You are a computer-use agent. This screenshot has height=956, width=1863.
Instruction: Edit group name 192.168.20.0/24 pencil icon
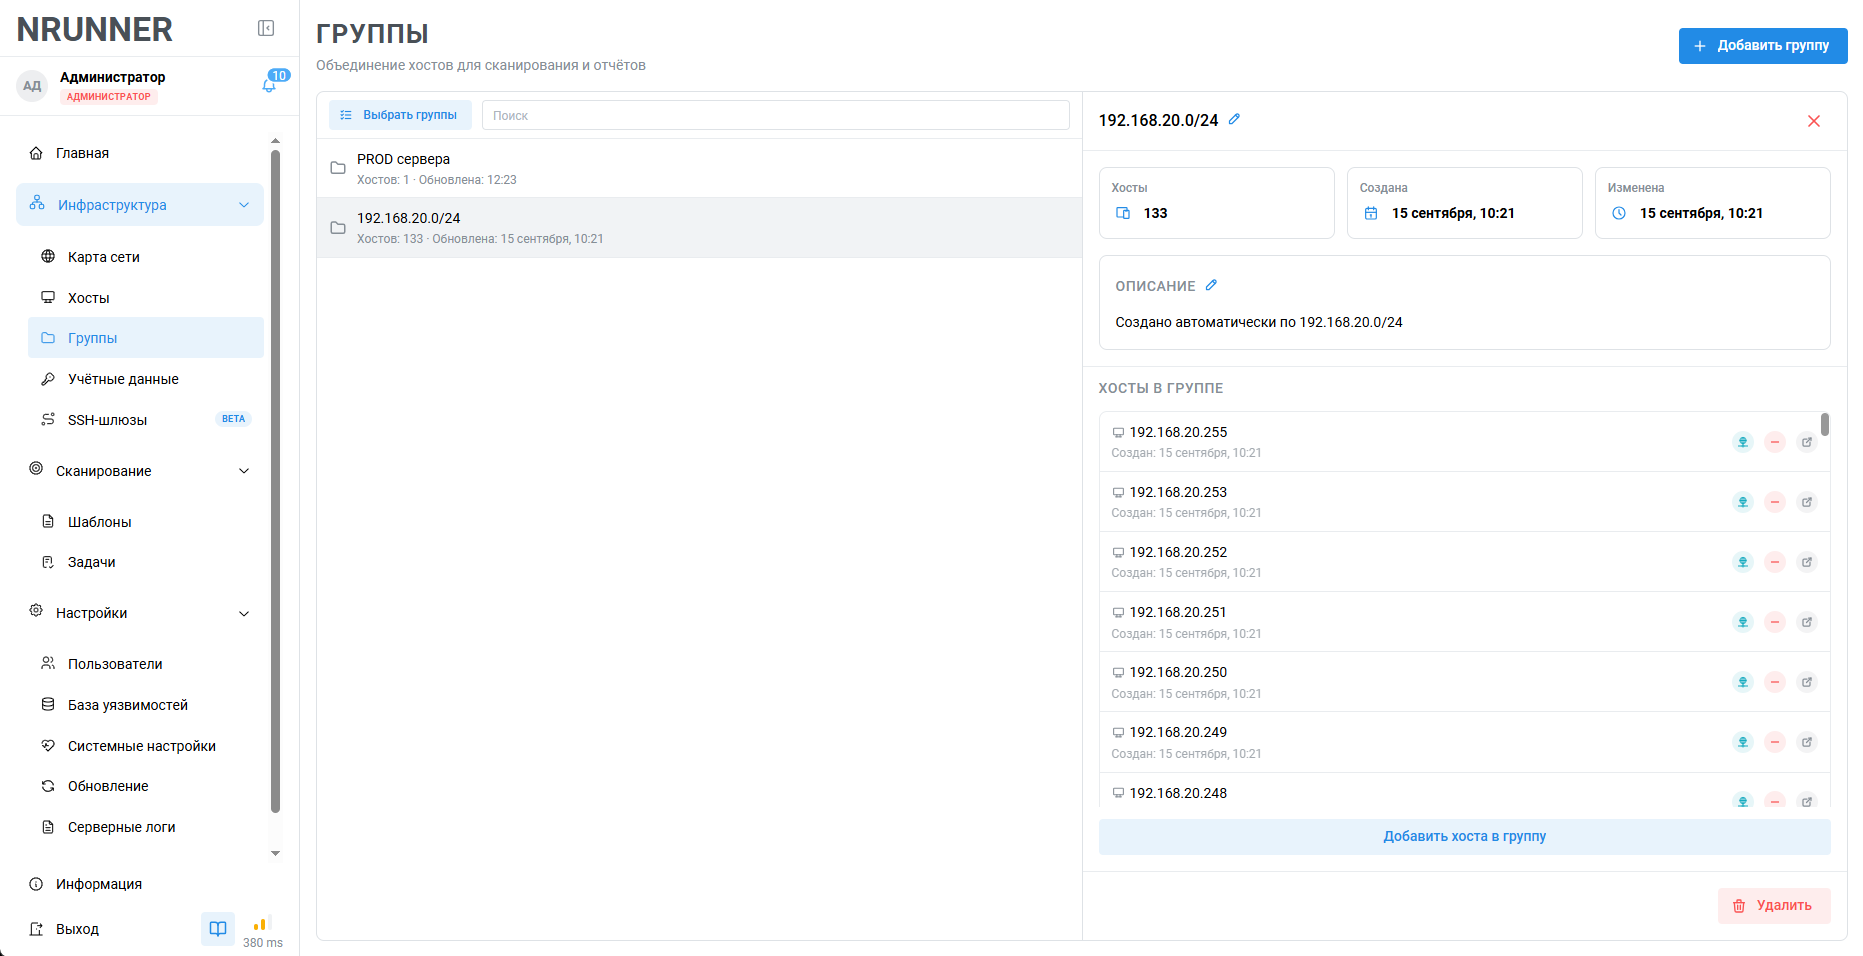tap(1234, 119)
